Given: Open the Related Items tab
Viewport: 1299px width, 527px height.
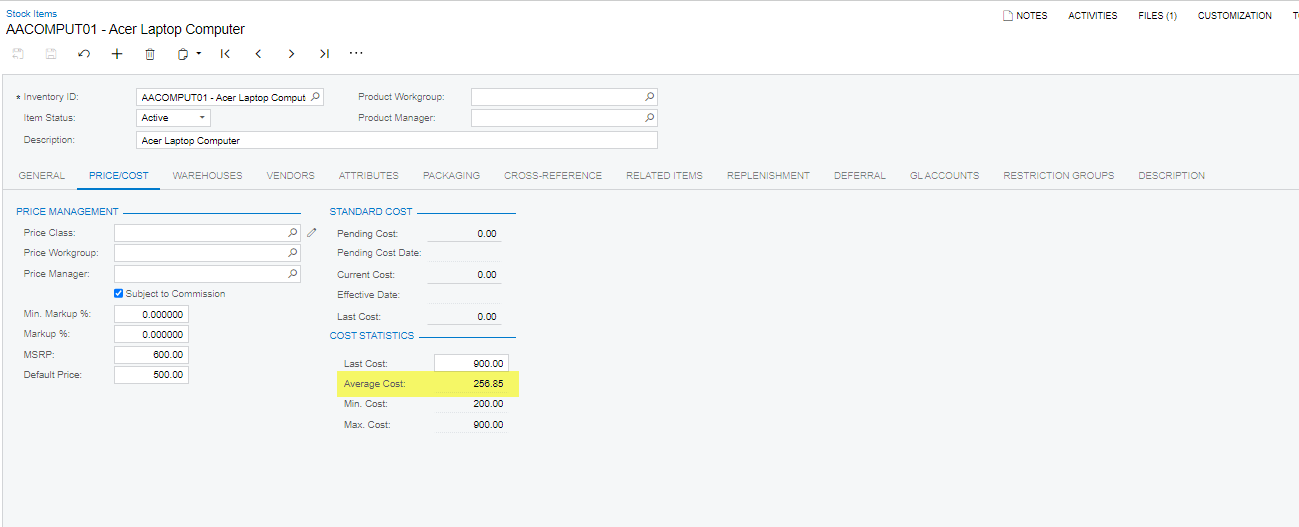Looking at the screenshot, I should click(x=664, y=175).
